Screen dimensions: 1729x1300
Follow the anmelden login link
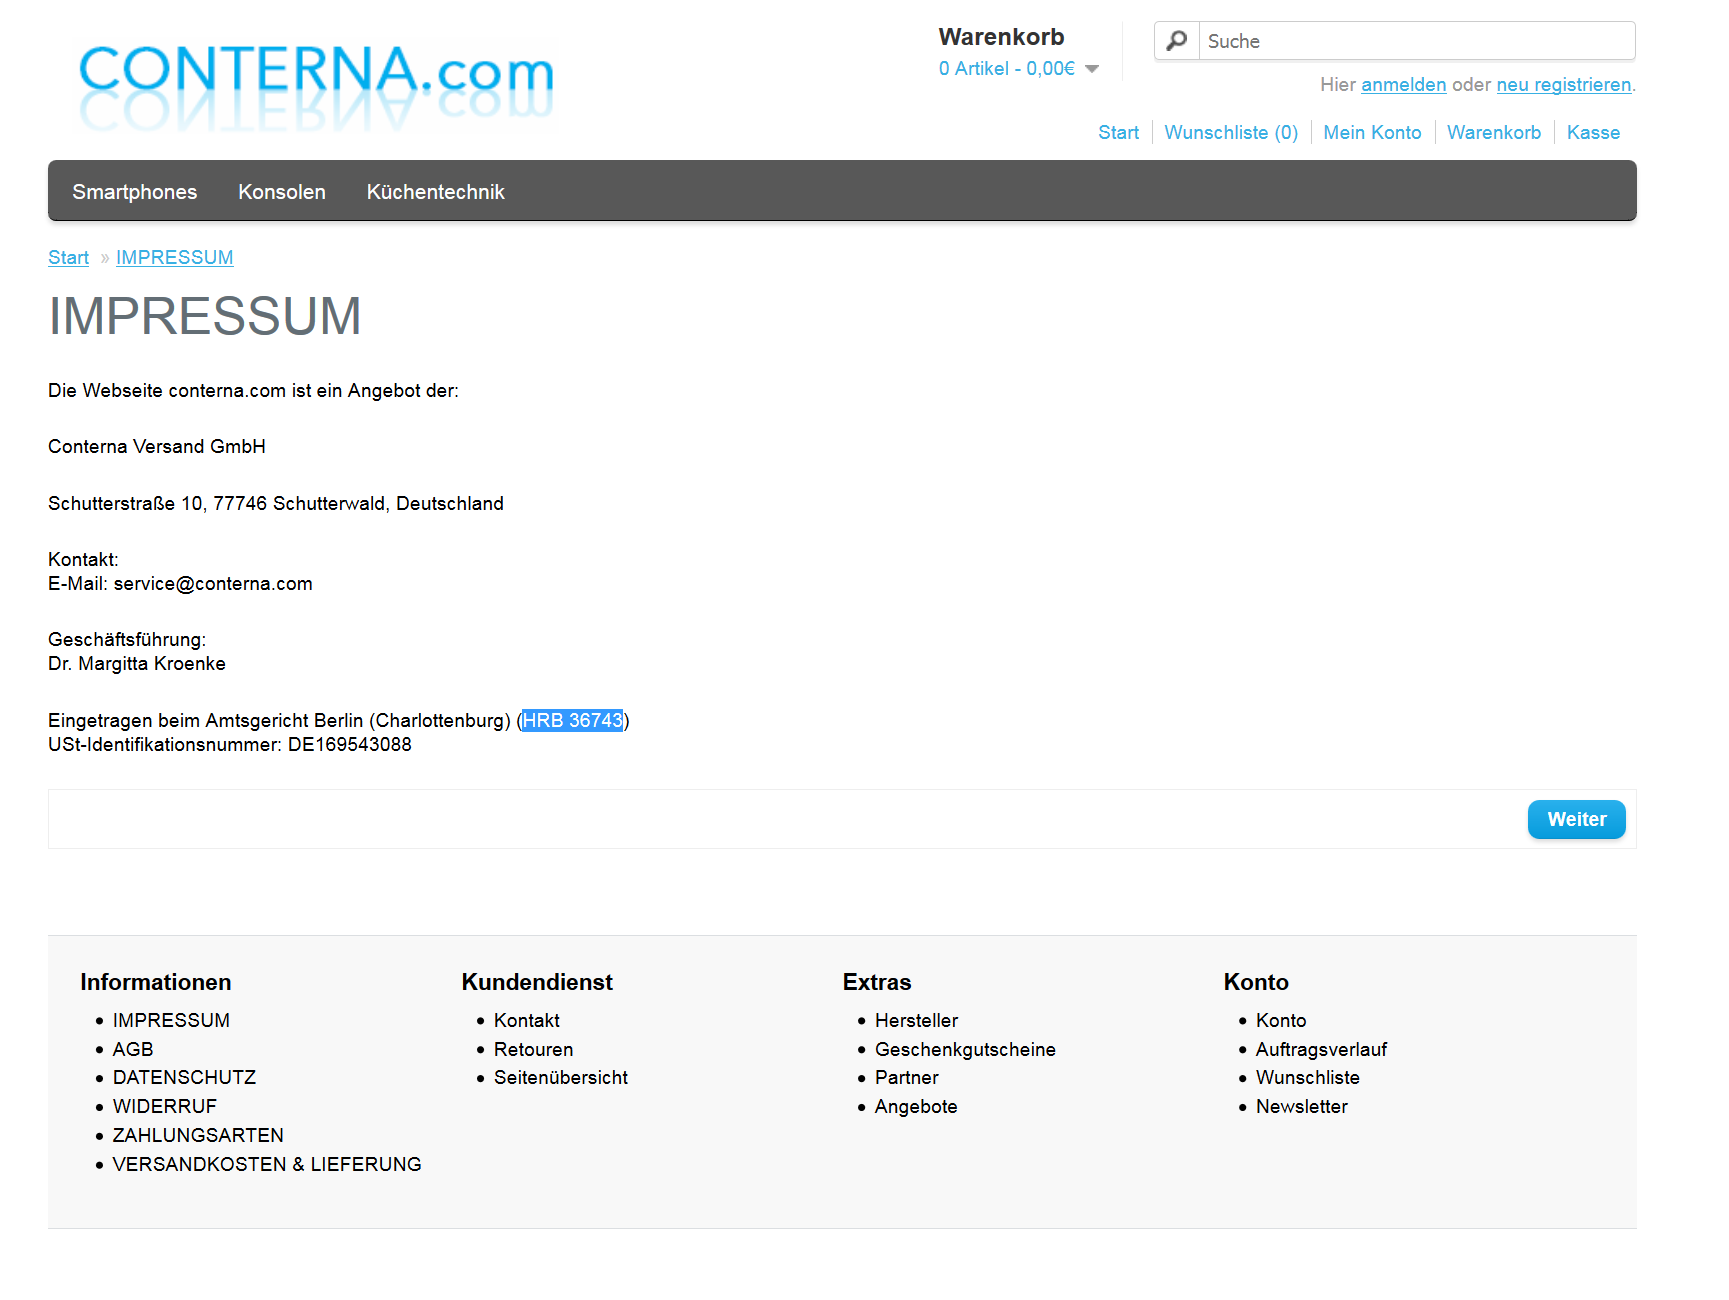(1404, 85)
